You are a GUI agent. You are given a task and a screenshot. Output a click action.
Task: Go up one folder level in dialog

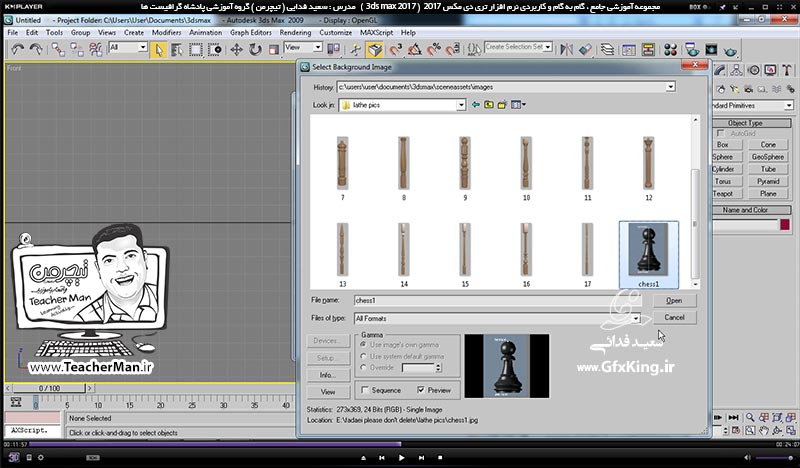pyautogui.click(x=489, y=105)
